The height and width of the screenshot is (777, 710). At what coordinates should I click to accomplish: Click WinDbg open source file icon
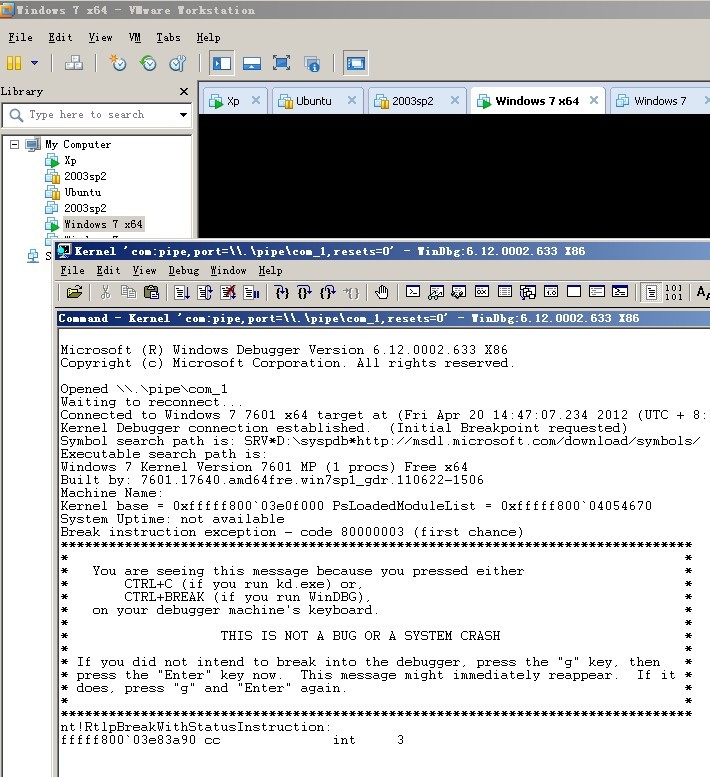point(74,292)
